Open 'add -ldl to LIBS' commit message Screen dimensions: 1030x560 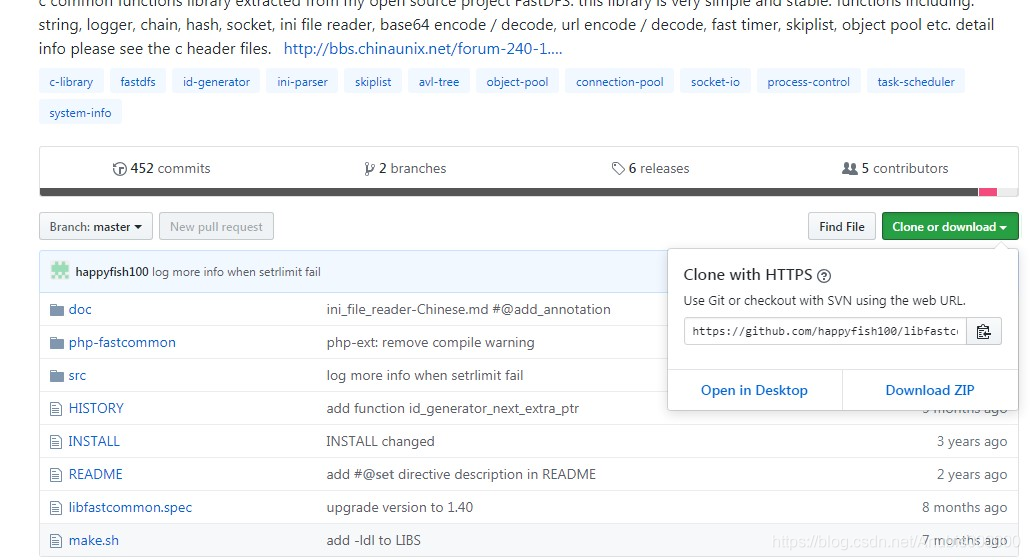click(x=373, y=541)
